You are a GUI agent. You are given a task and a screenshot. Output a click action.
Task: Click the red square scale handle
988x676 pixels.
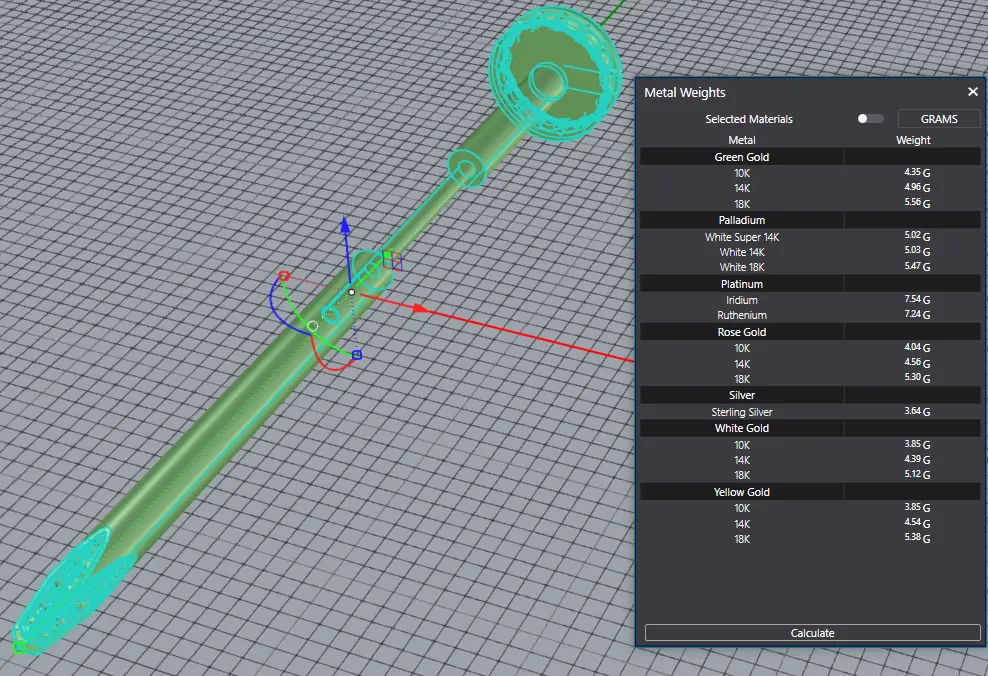[x=284, y=276]
